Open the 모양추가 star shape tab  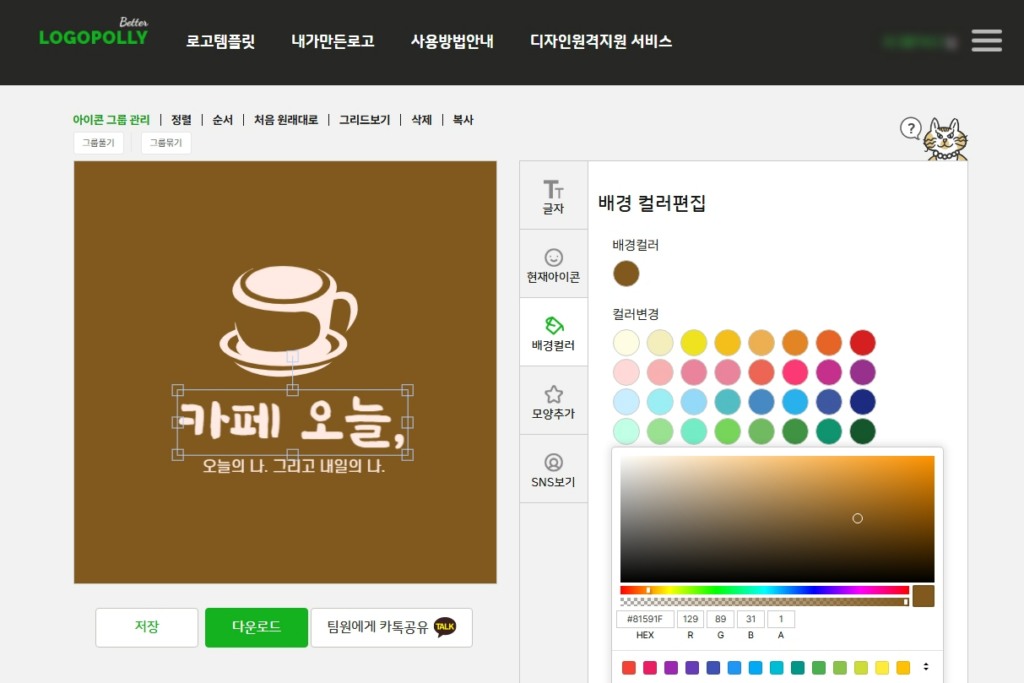coord(553,402)
